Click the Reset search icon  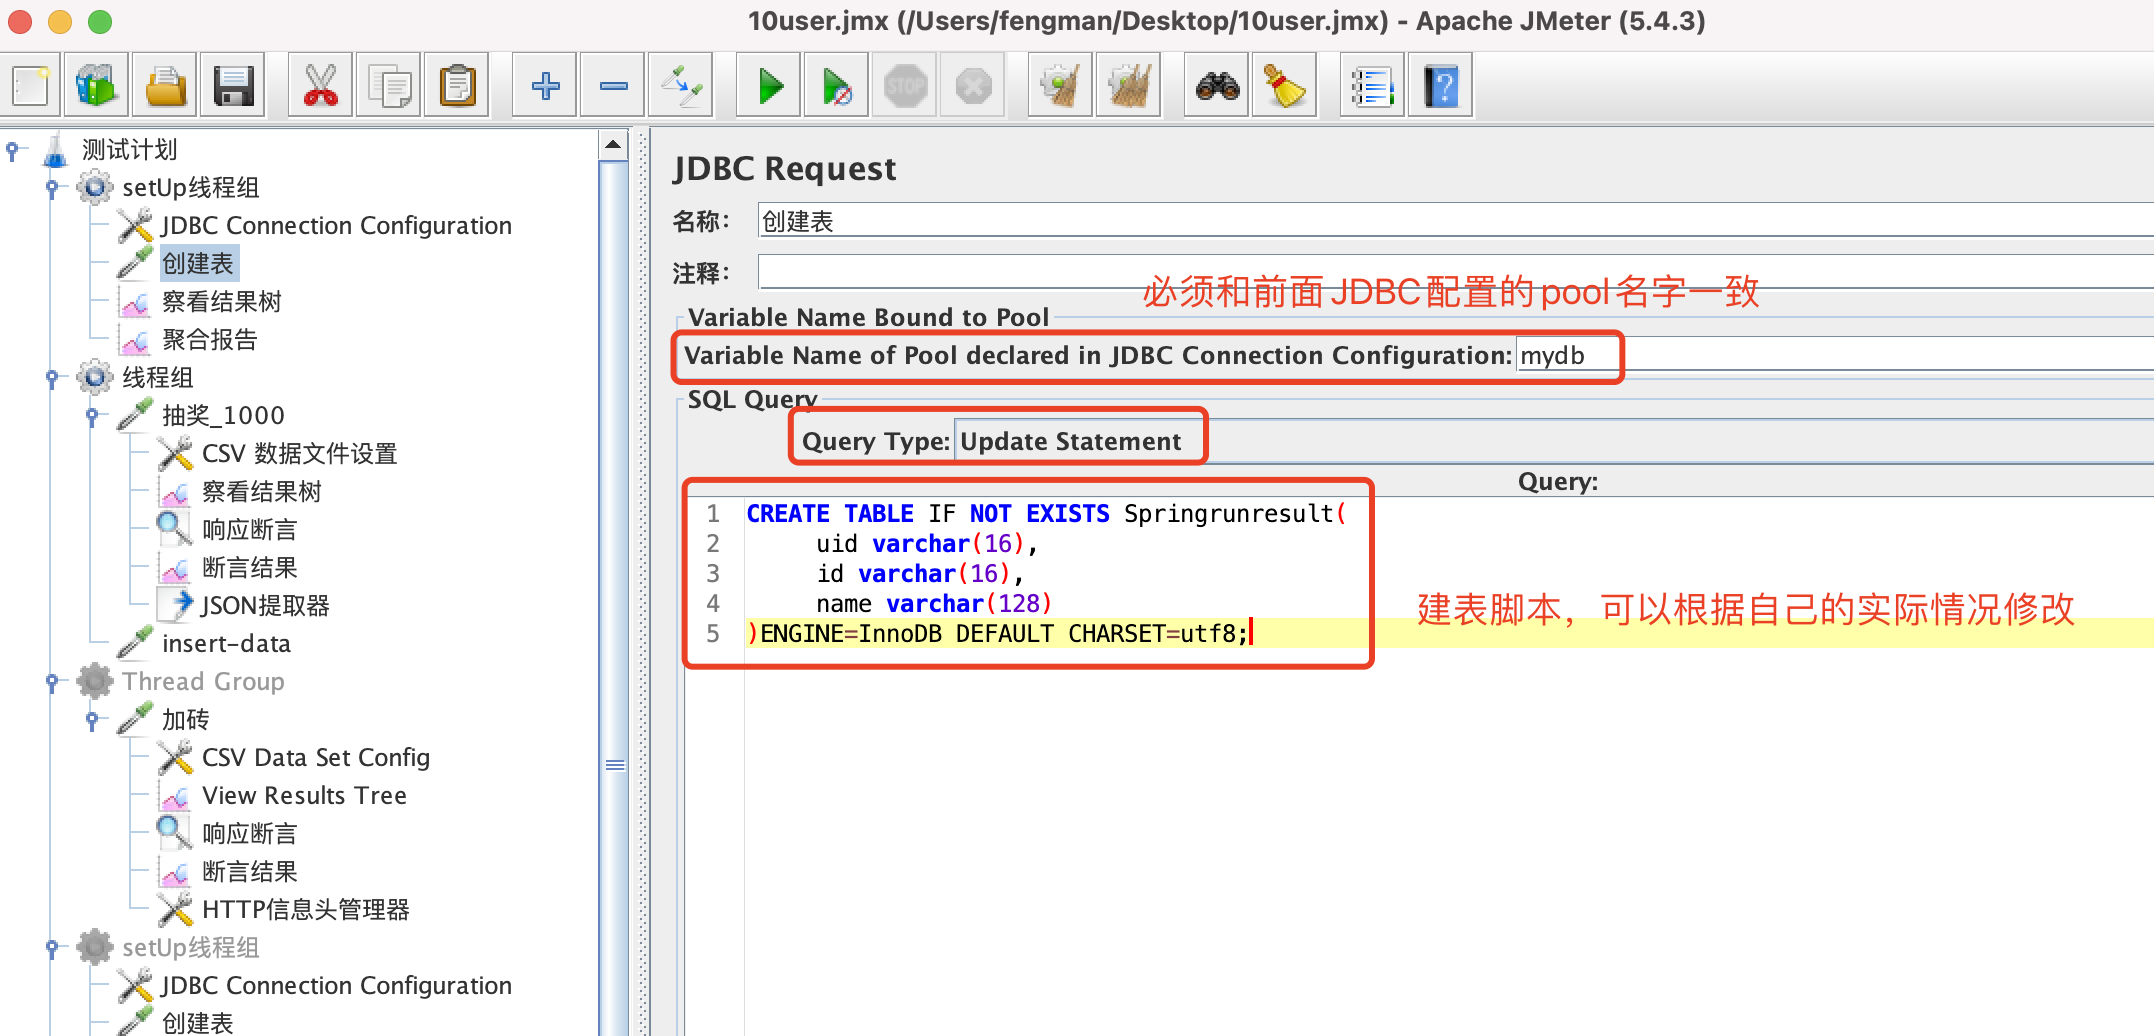pyautogui.click(x=1285, y=86)
